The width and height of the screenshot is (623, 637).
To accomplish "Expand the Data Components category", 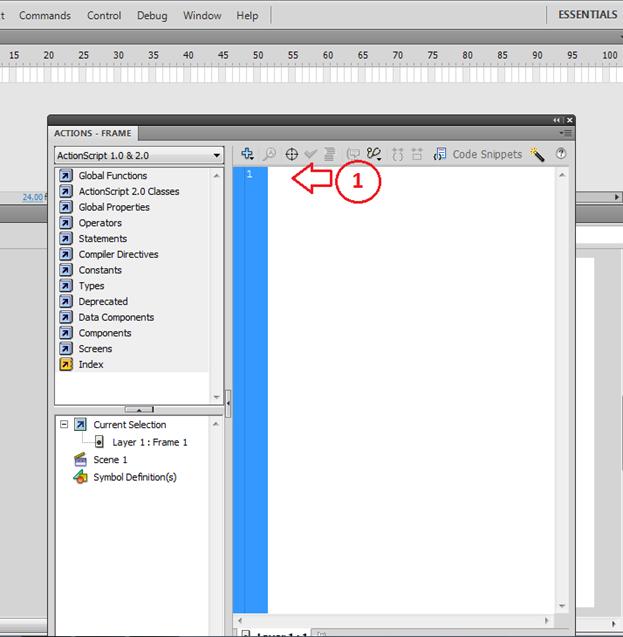I will tap(107, 317).
